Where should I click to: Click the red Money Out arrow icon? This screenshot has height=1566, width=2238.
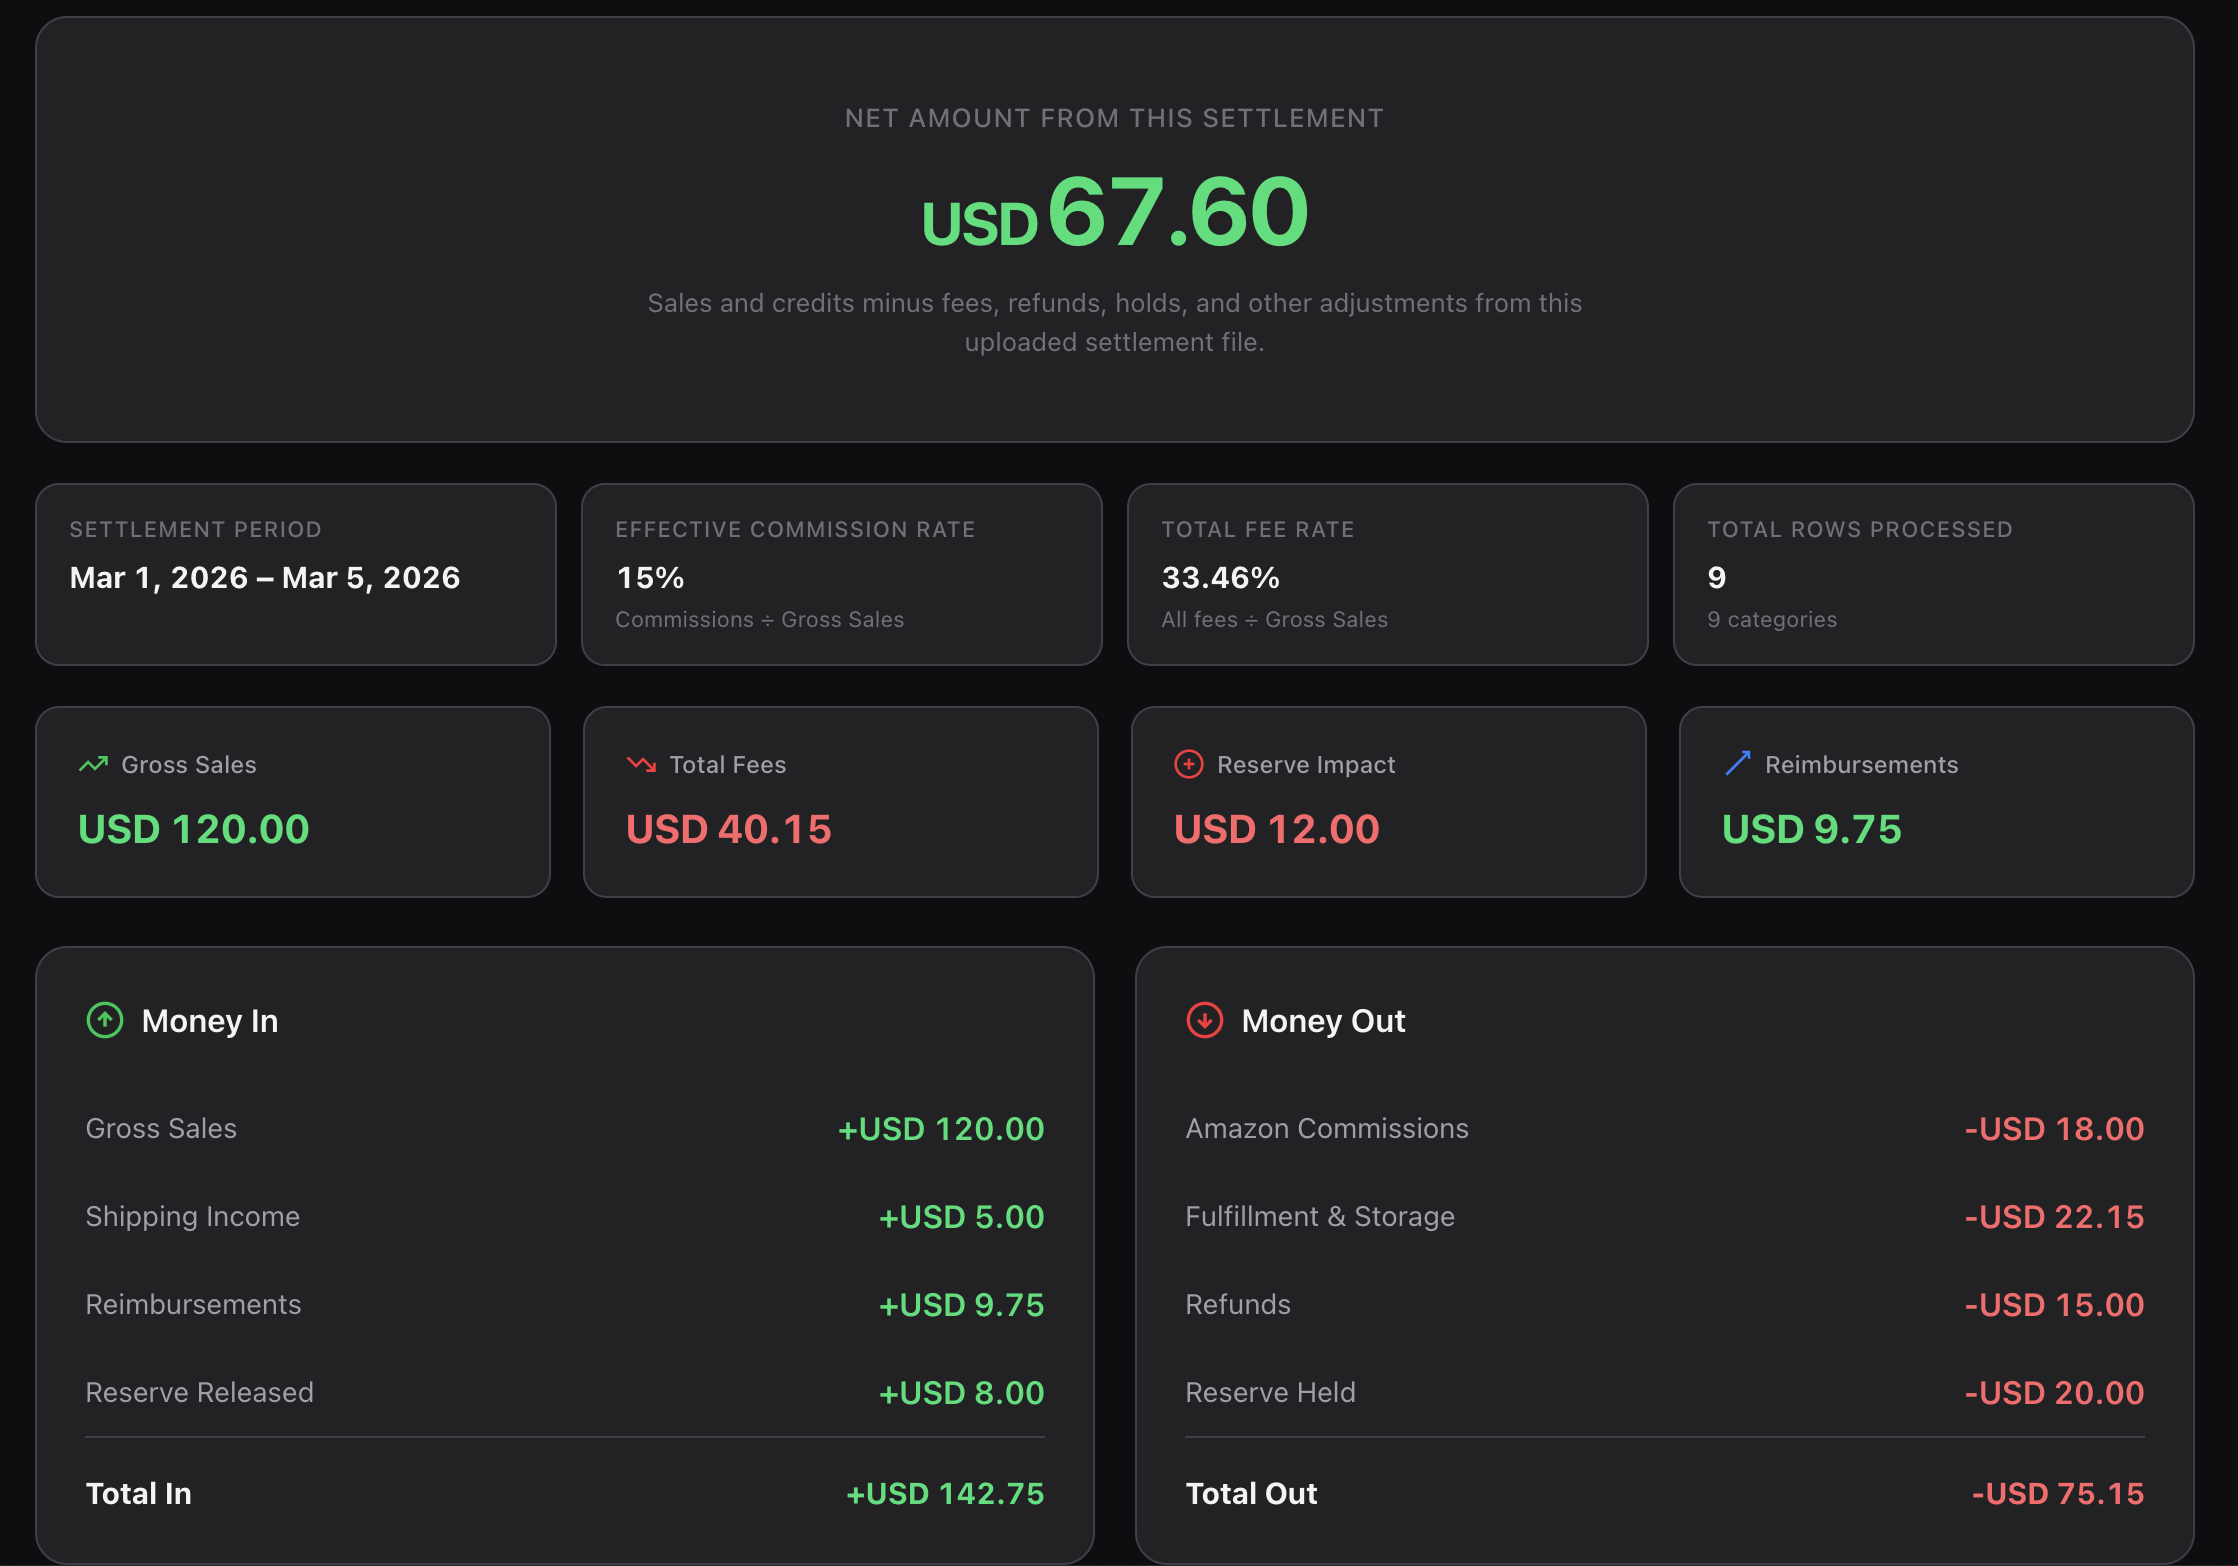coord(1204,1020)
